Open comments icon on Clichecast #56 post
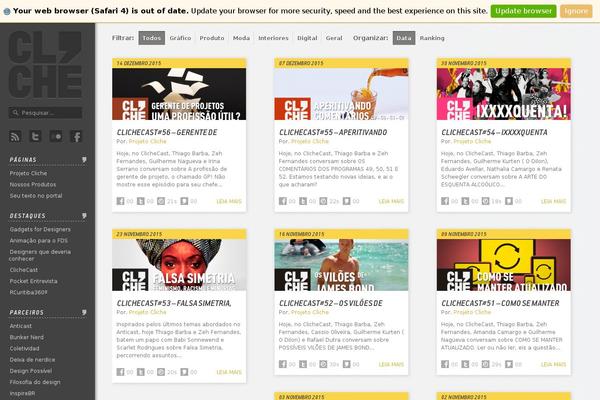600x400 pixels. coord(186,201)
